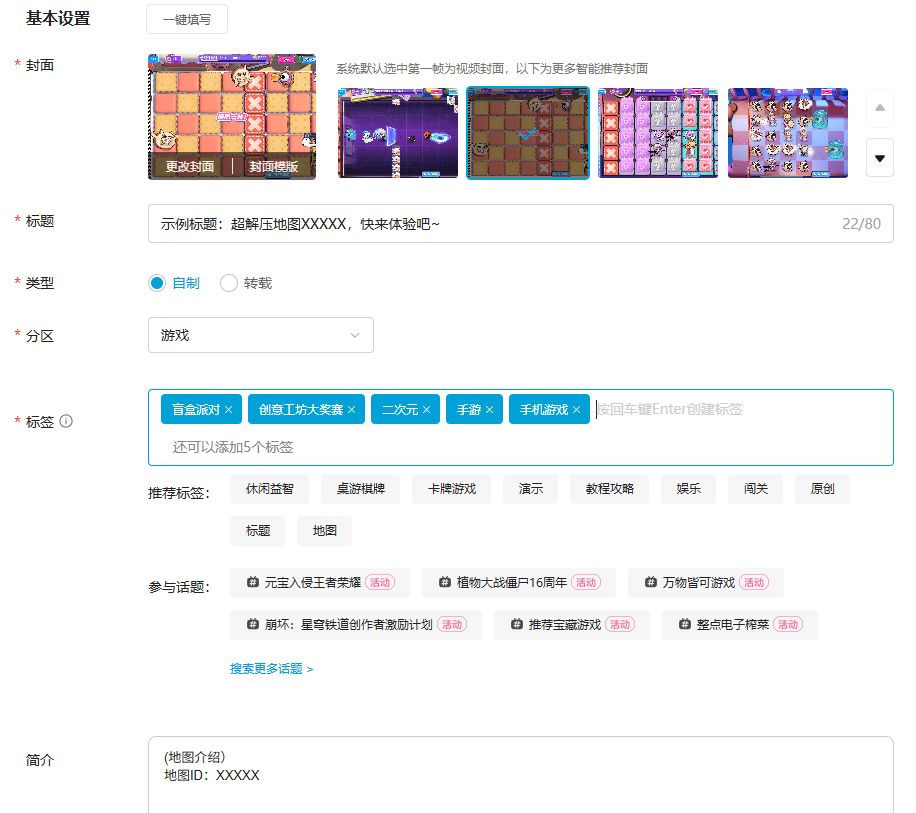Viewport: 916px width, 813px height.
Task: Join the topic 植物大战僵尸16周年
Action: [519, 582]
